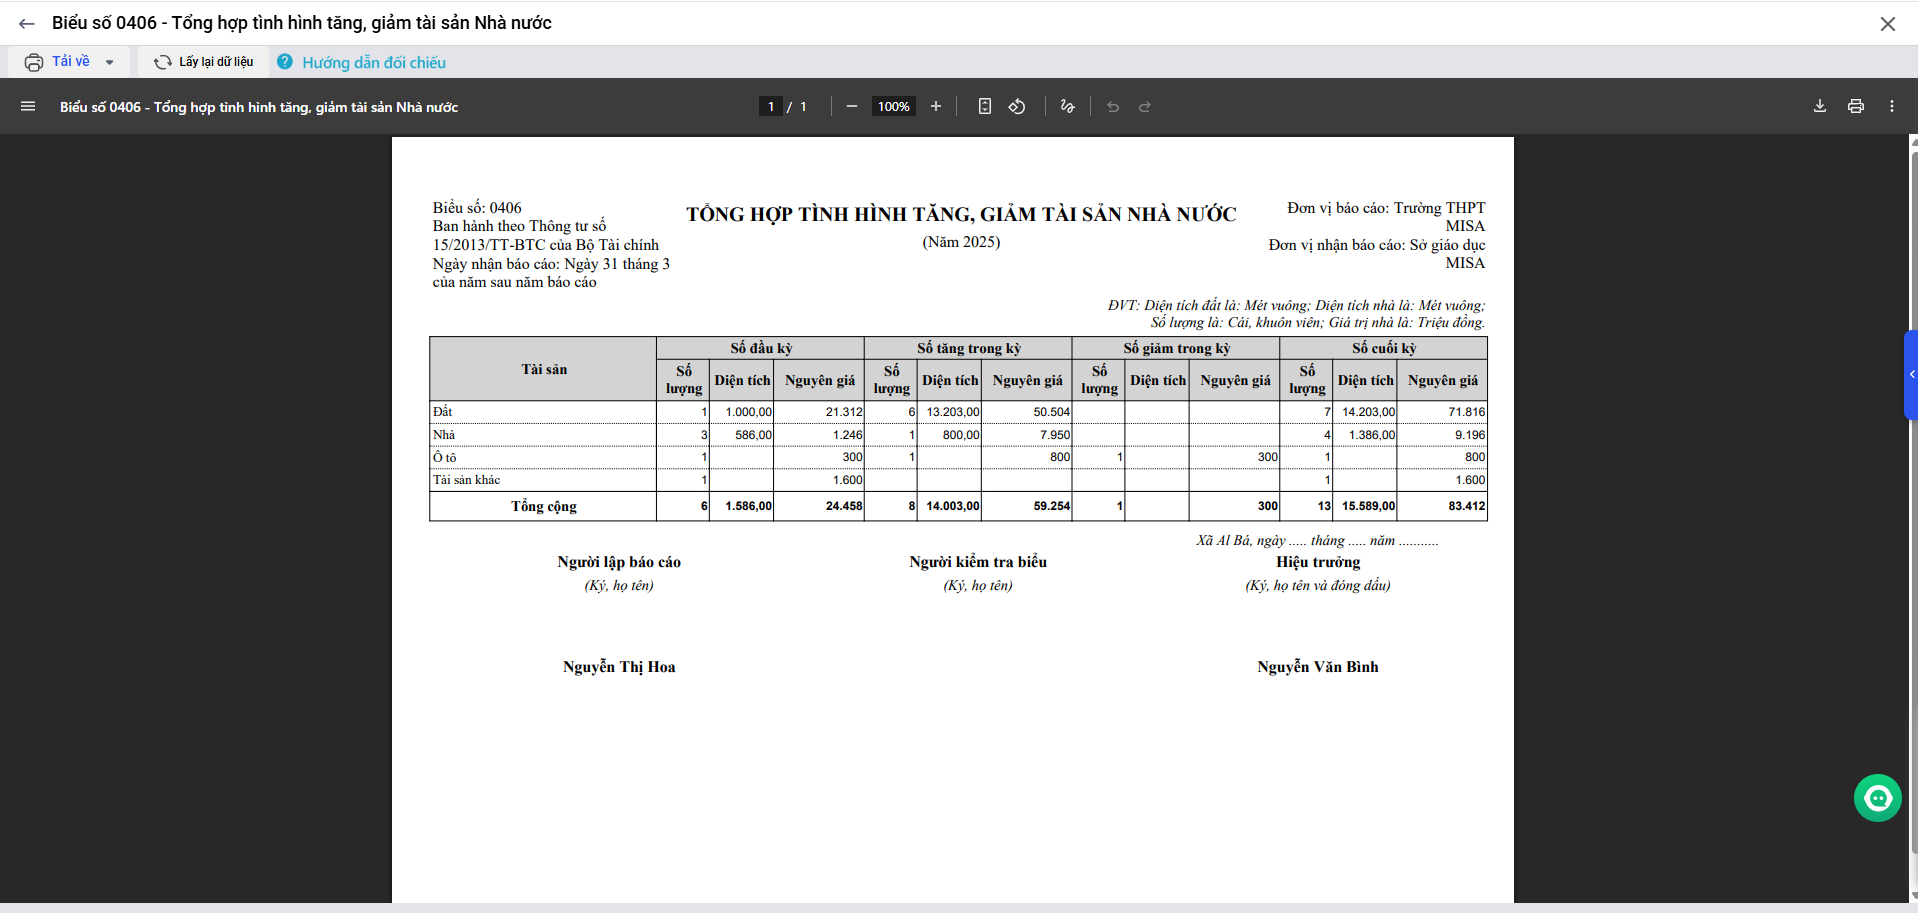Click the zoom out minus button
This screenshot has width=1918, height=913.
pyautogui.click(x=852, y=107)
